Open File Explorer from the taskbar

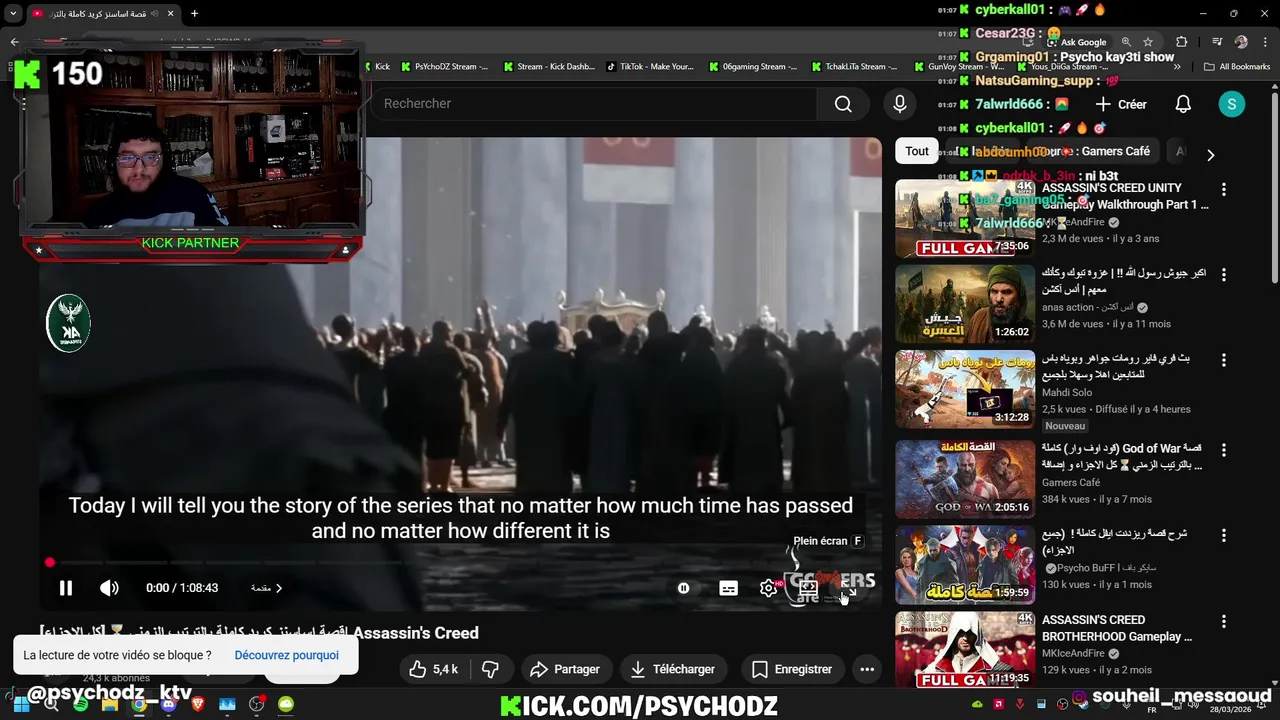[110, 705]
